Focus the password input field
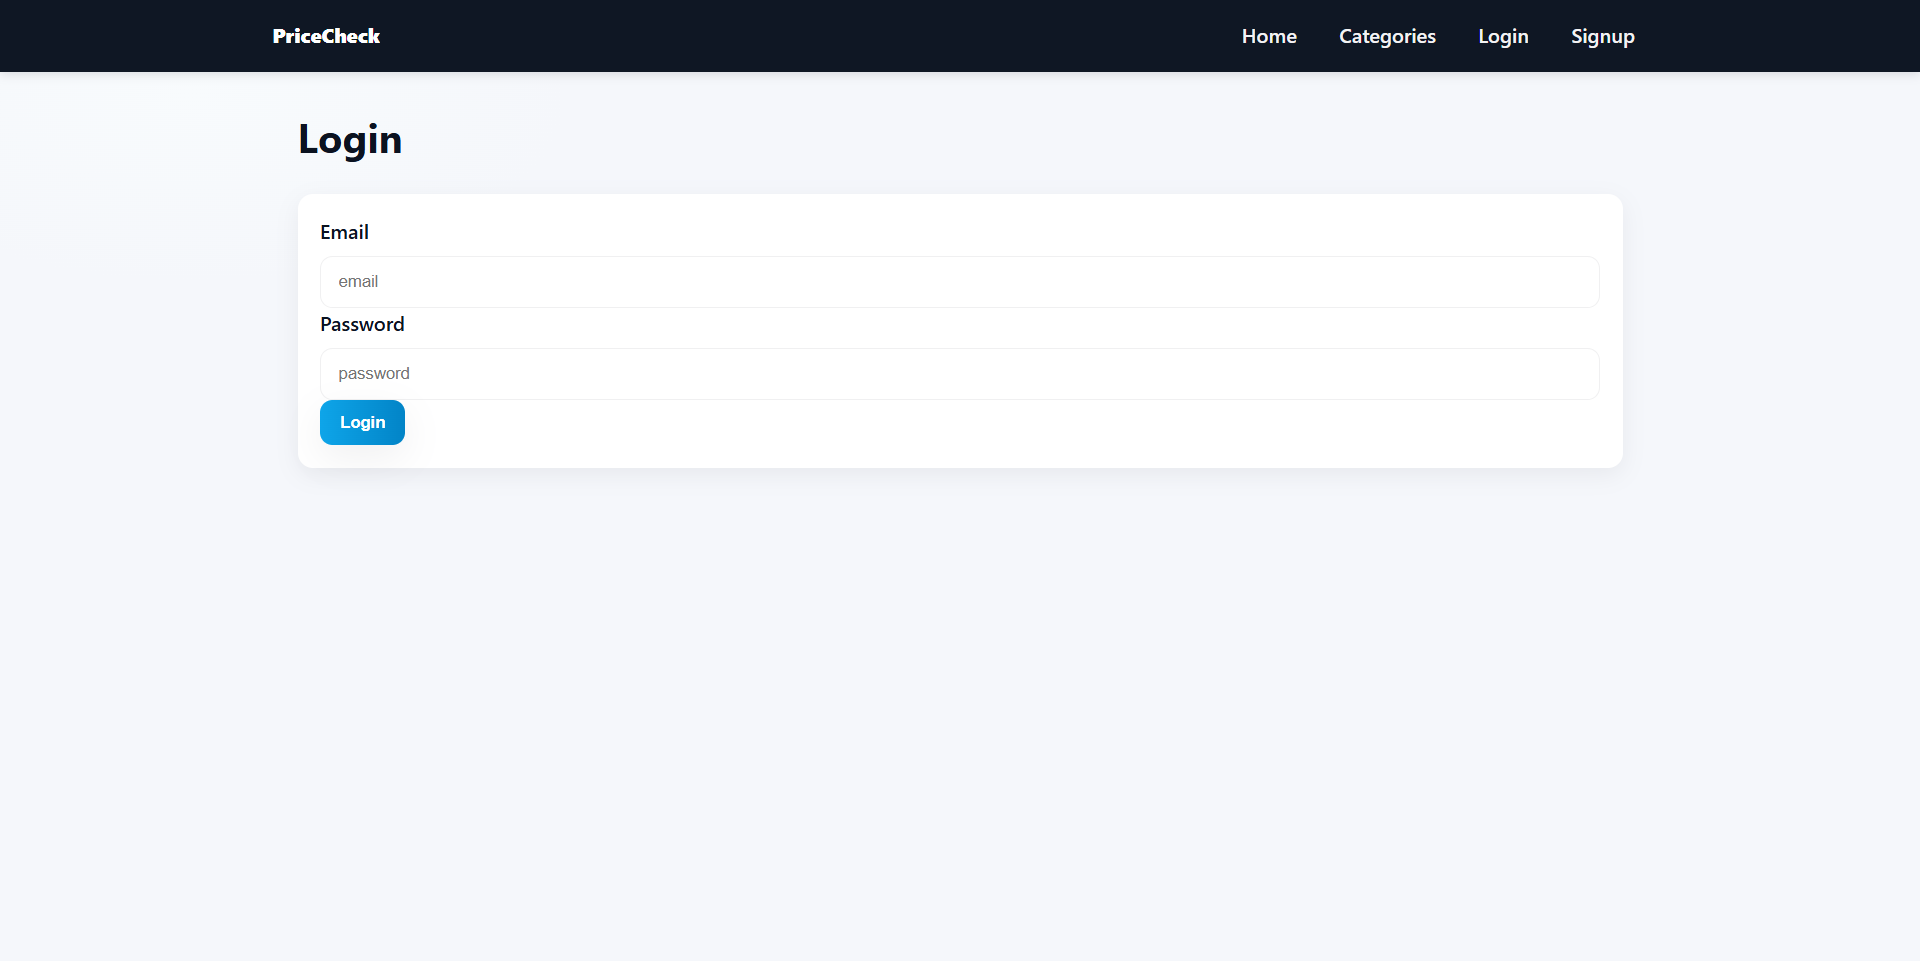 [x=959, y=374]
